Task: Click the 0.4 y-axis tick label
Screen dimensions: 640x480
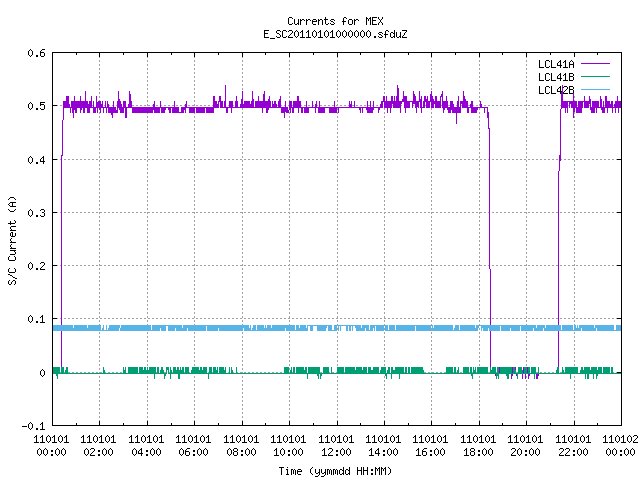Action: 36,160
